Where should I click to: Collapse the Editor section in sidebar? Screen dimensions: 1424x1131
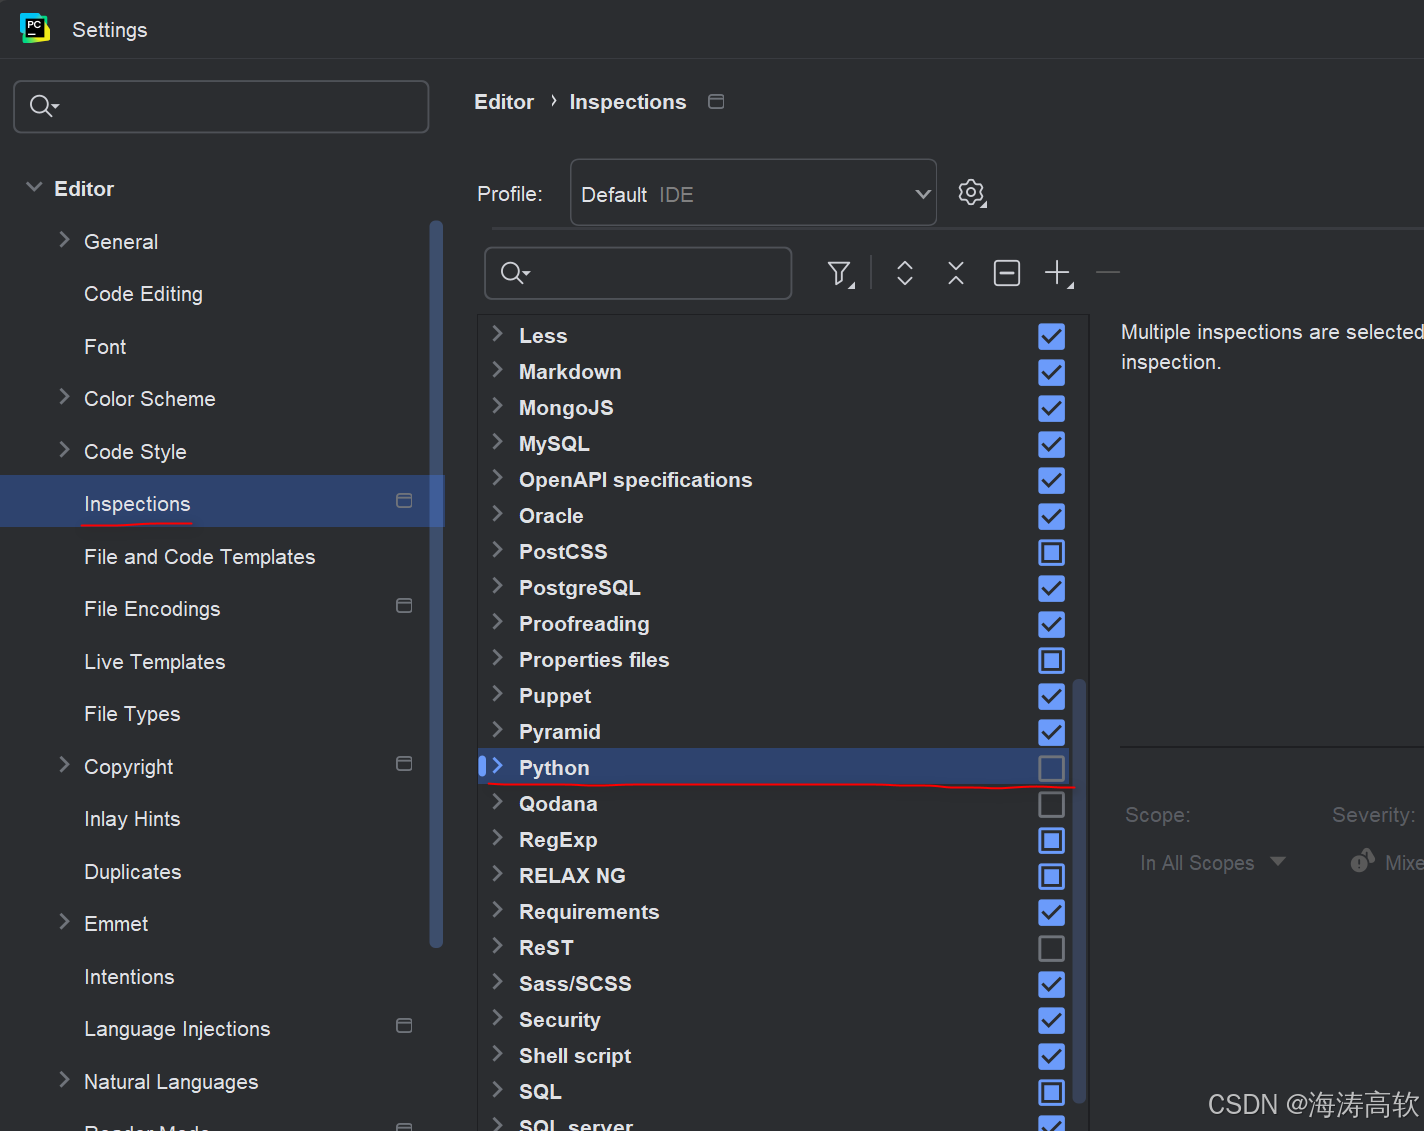tap(34, 187)
